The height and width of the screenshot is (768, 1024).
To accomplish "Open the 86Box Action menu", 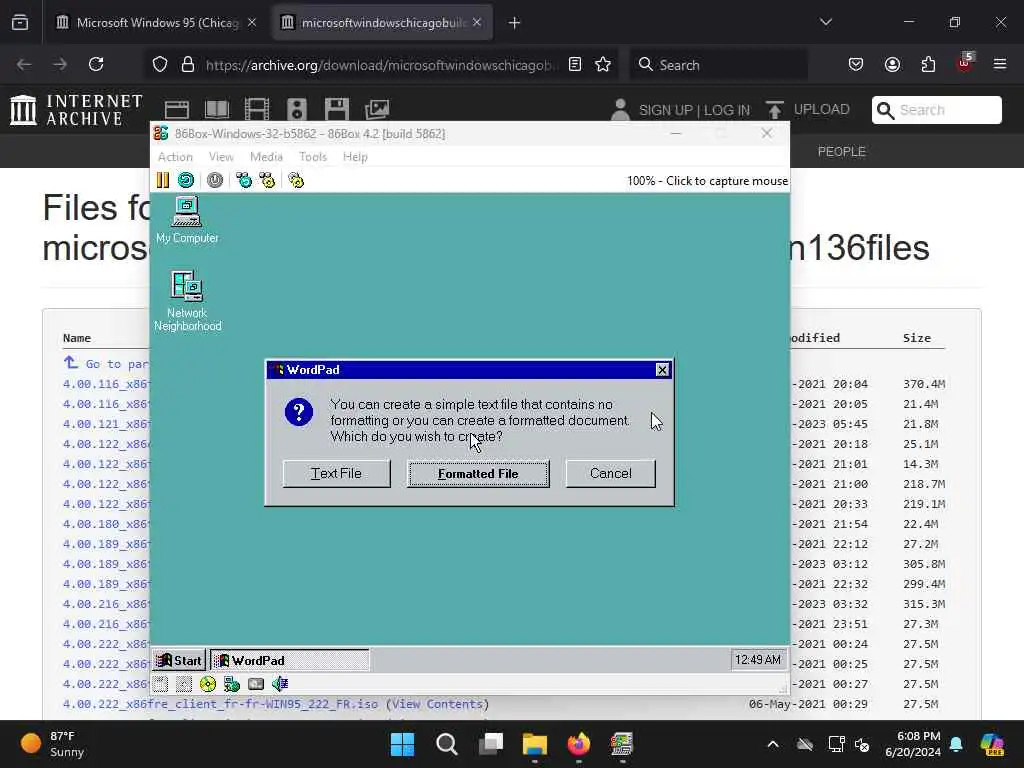I will (x=175, y=157).
